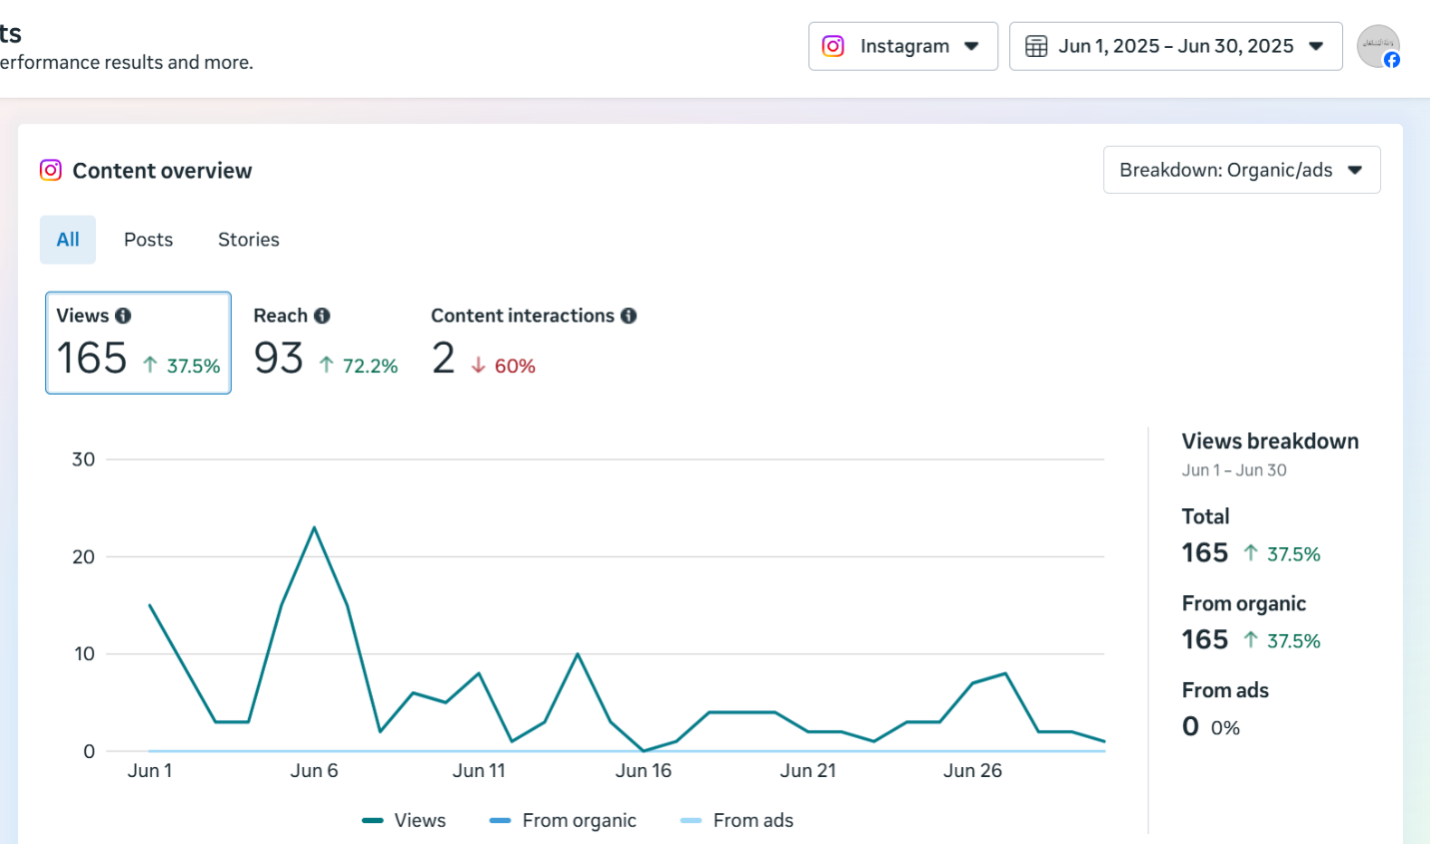Viewport: 1430px width, 849px height.
Task: Click Instagram logo beside Content overview heading
Action: [51, 170]
